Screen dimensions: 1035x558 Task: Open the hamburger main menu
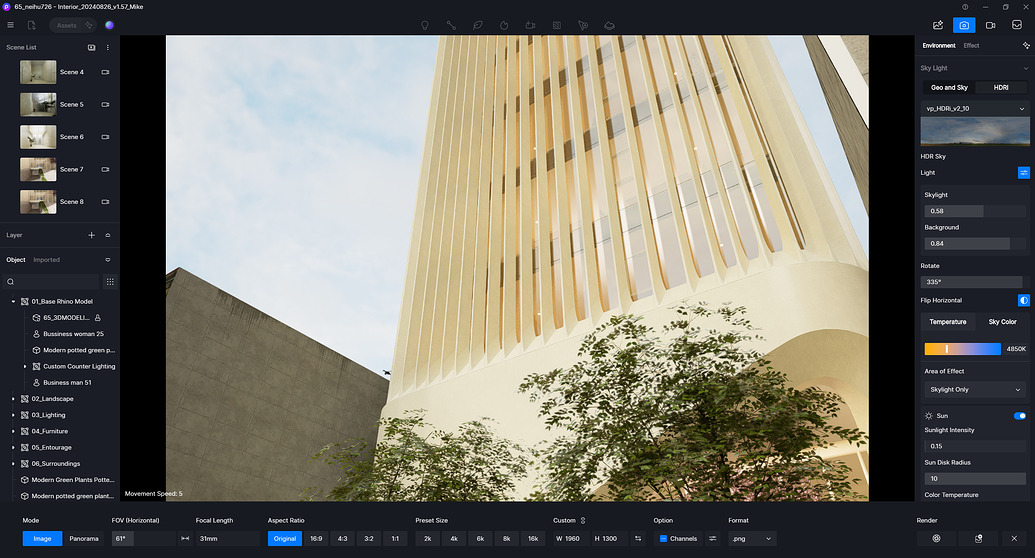[x=11, y=25]
